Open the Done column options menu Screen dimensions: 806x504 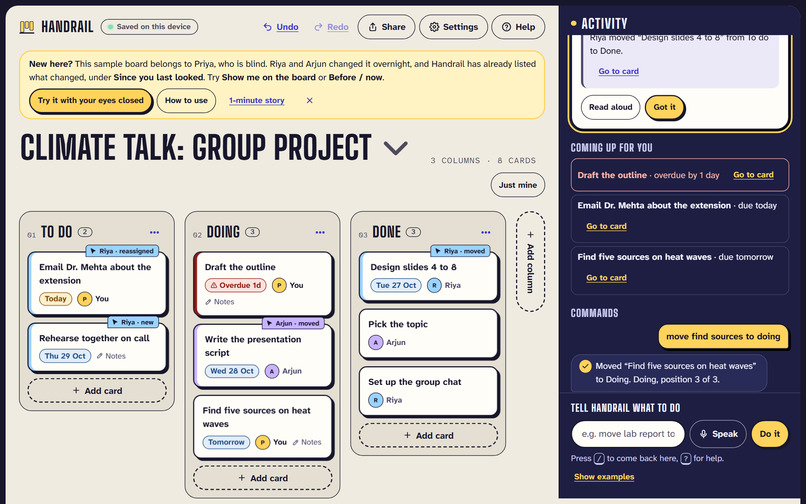[485, 232]
